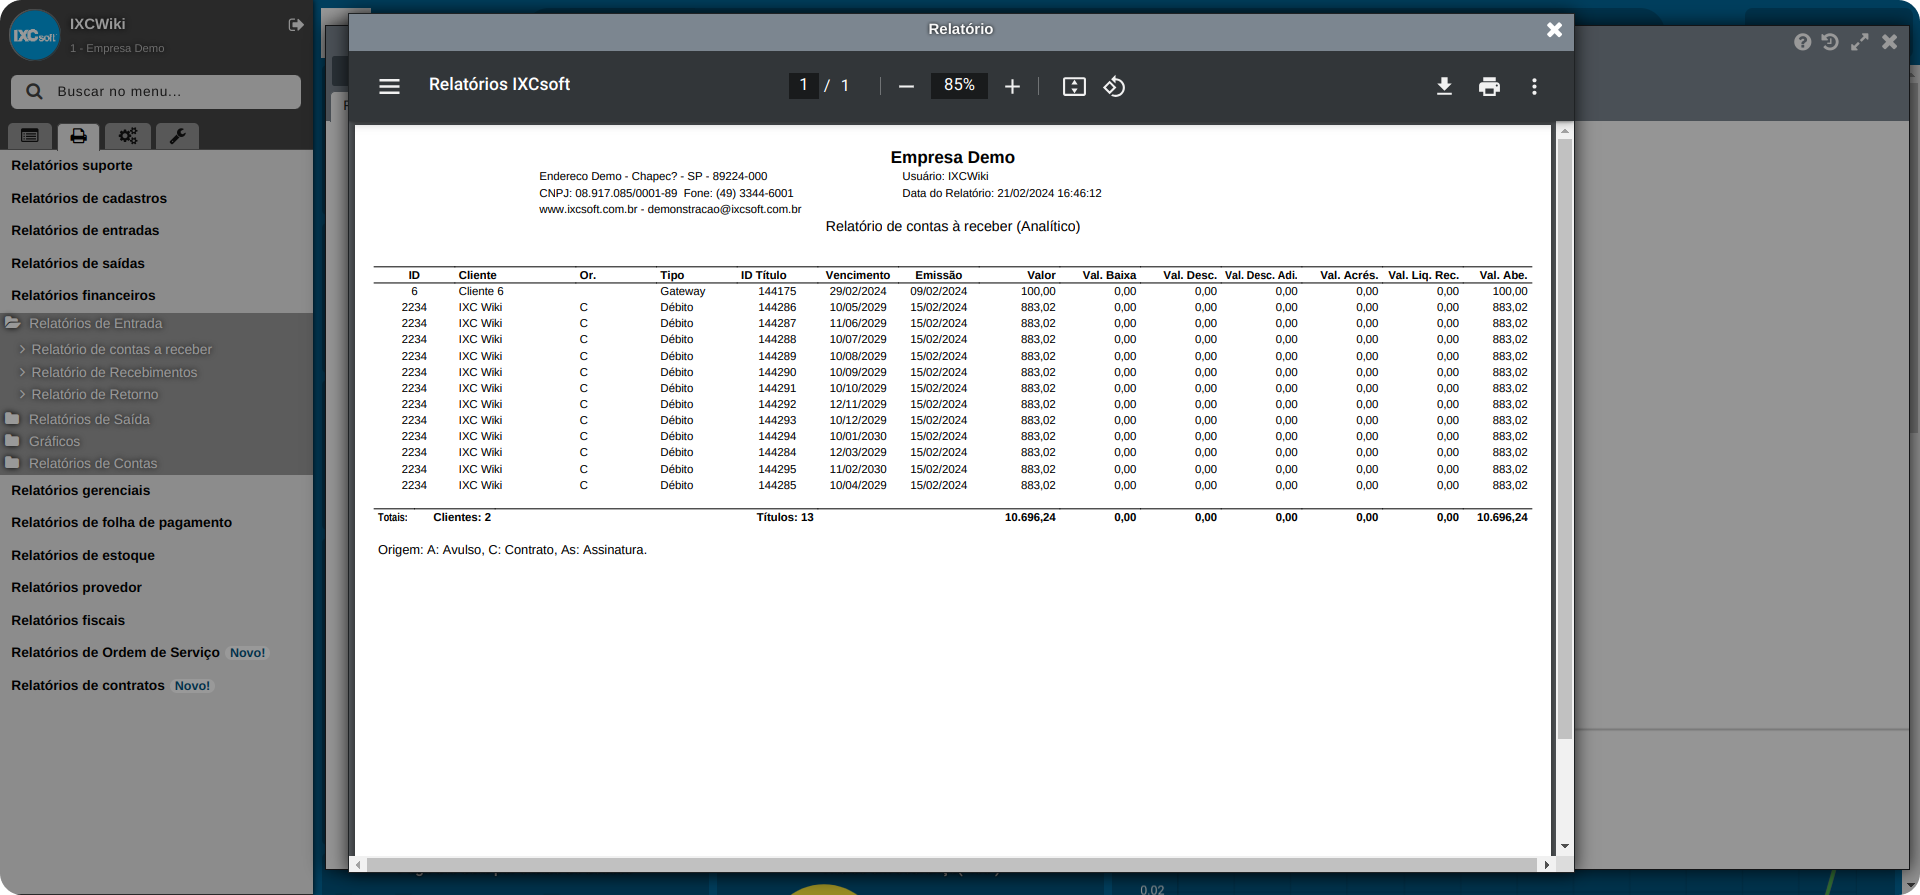Expand the Relatórios de Saída folder
The height and width of the screenshot is (895, 1920).
tap(89, 420)
